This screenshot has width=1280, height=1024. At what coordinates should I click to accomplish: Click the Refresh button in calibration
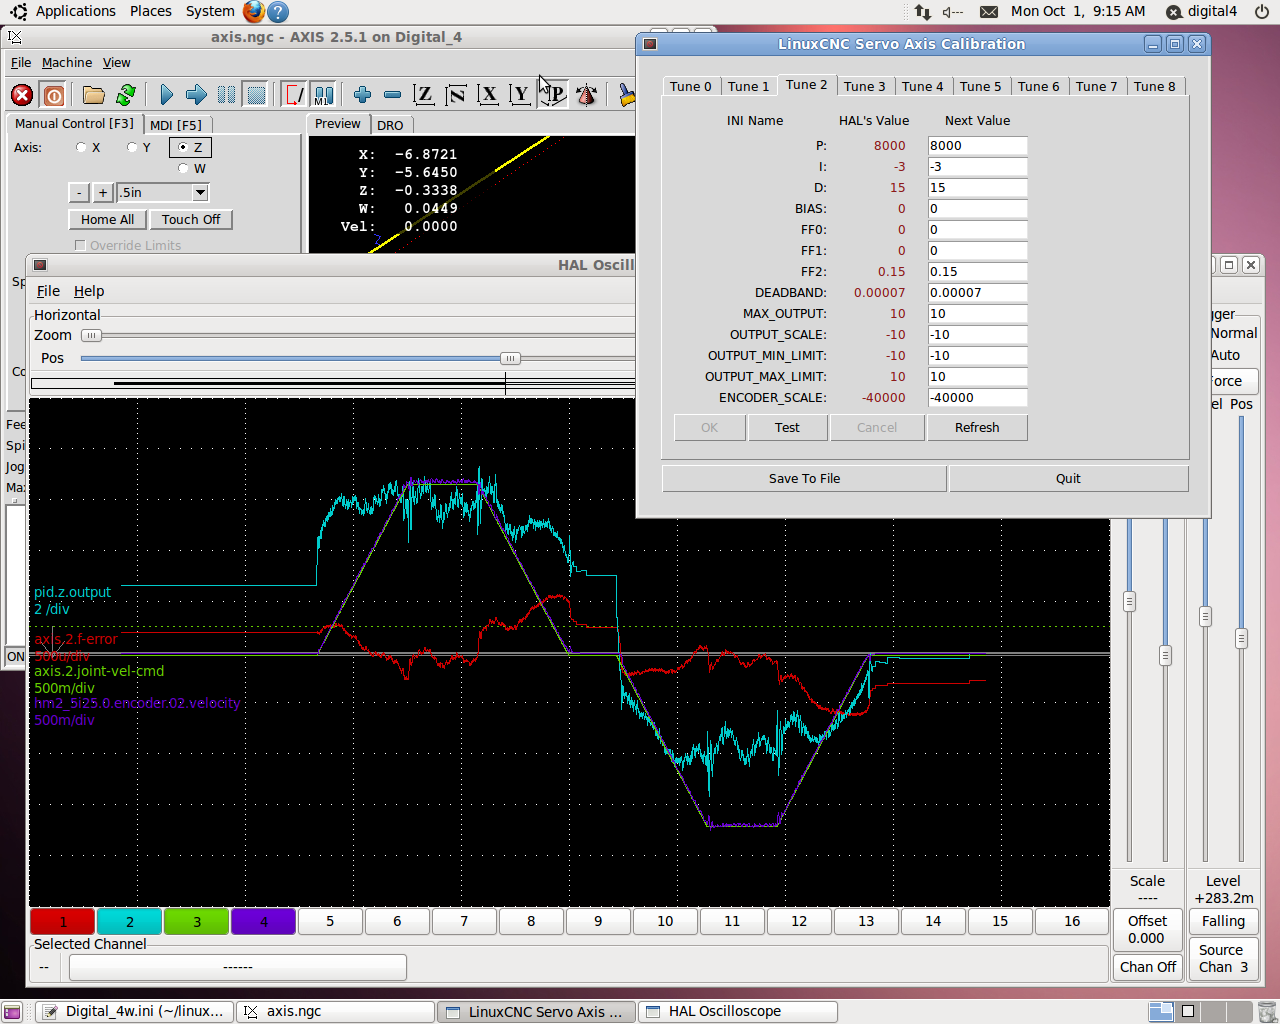tap(977, 427)
